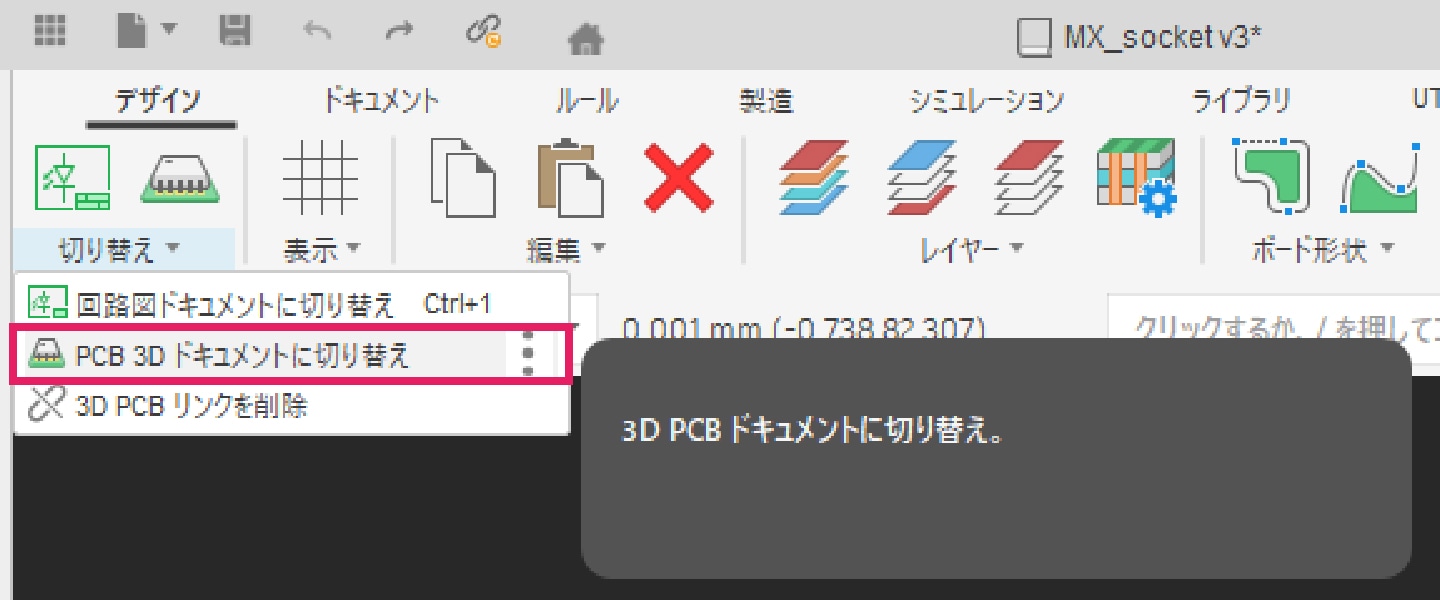Expand the 表示 dropdown
Viewport: 1440px width, 600px height.
click(320, 250)
